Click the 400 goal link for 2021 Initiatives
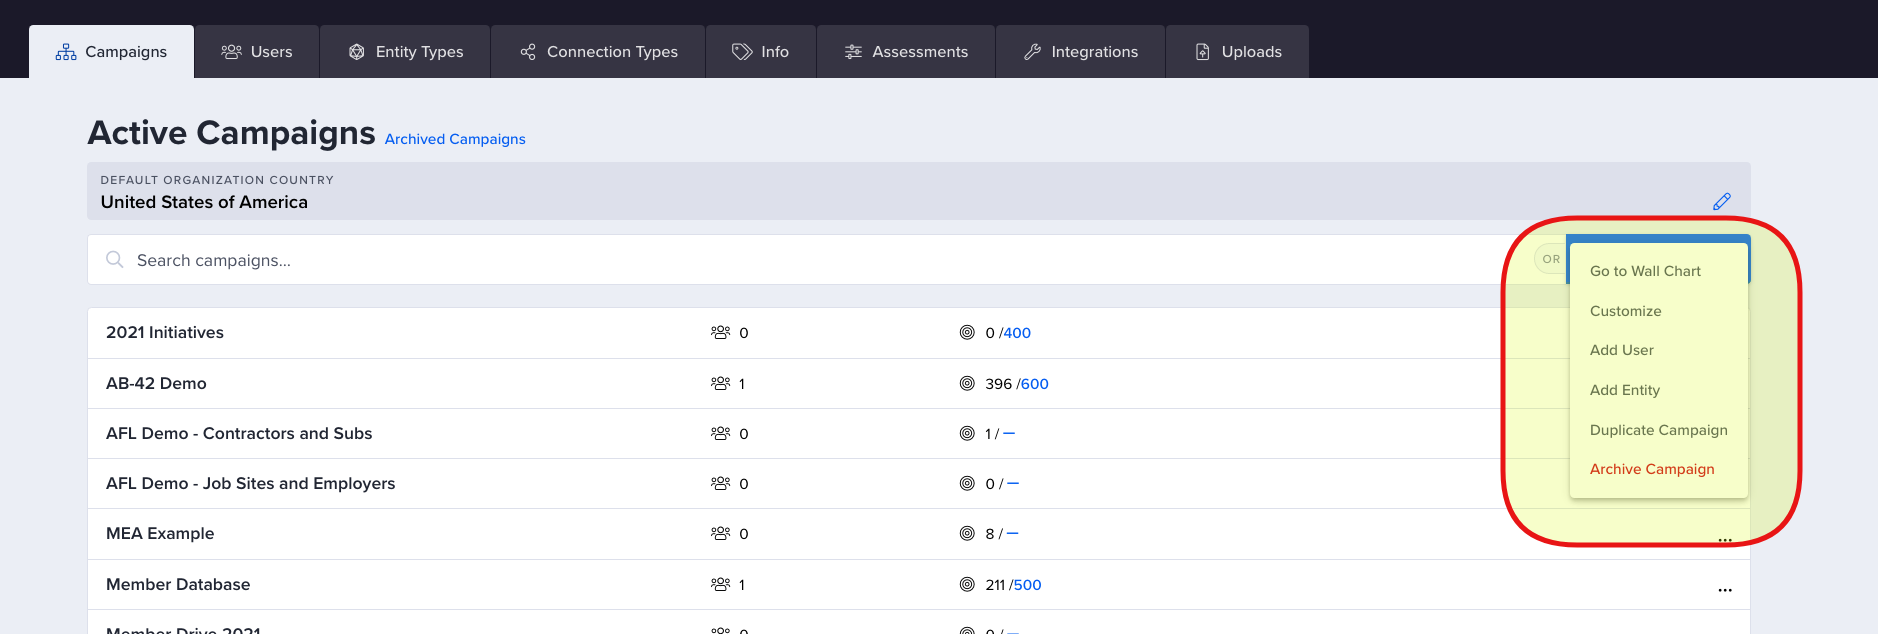1879x635 pixels. tap(1017, 333)
